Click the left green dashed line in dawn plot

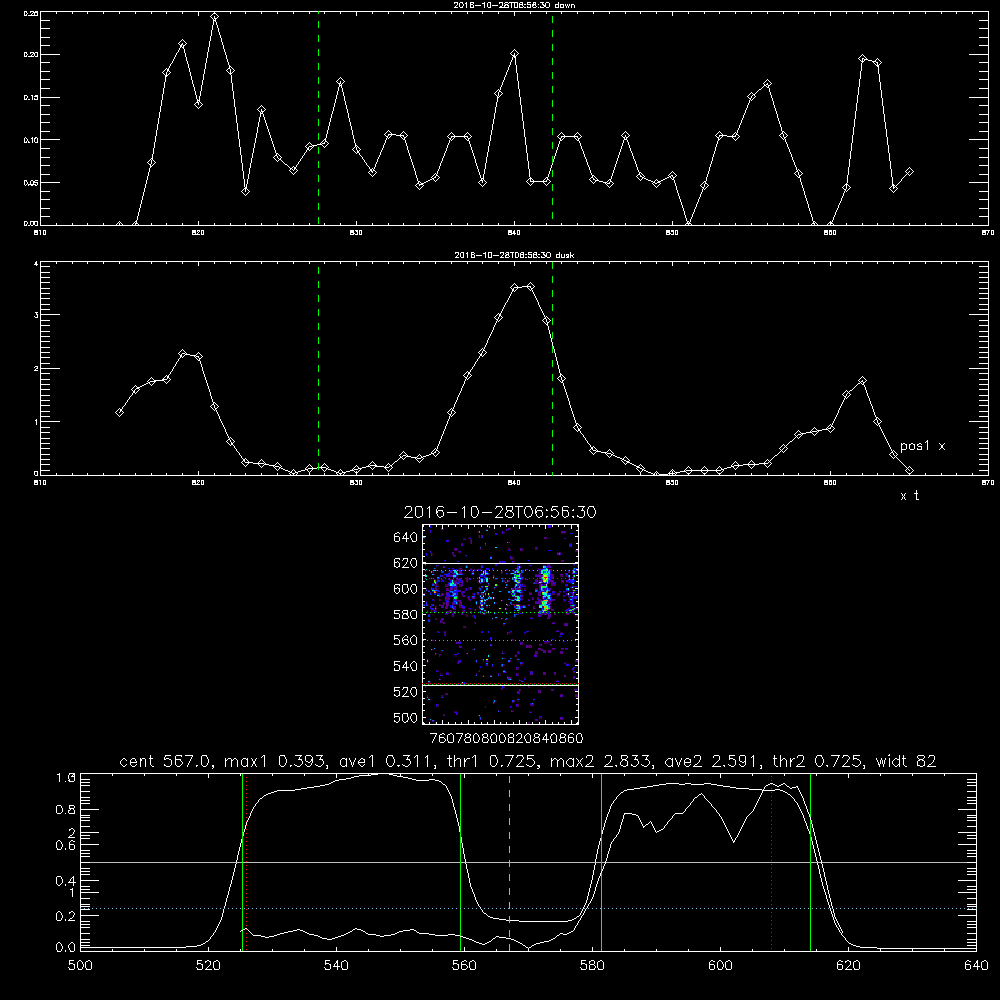[x=318, y=118]
